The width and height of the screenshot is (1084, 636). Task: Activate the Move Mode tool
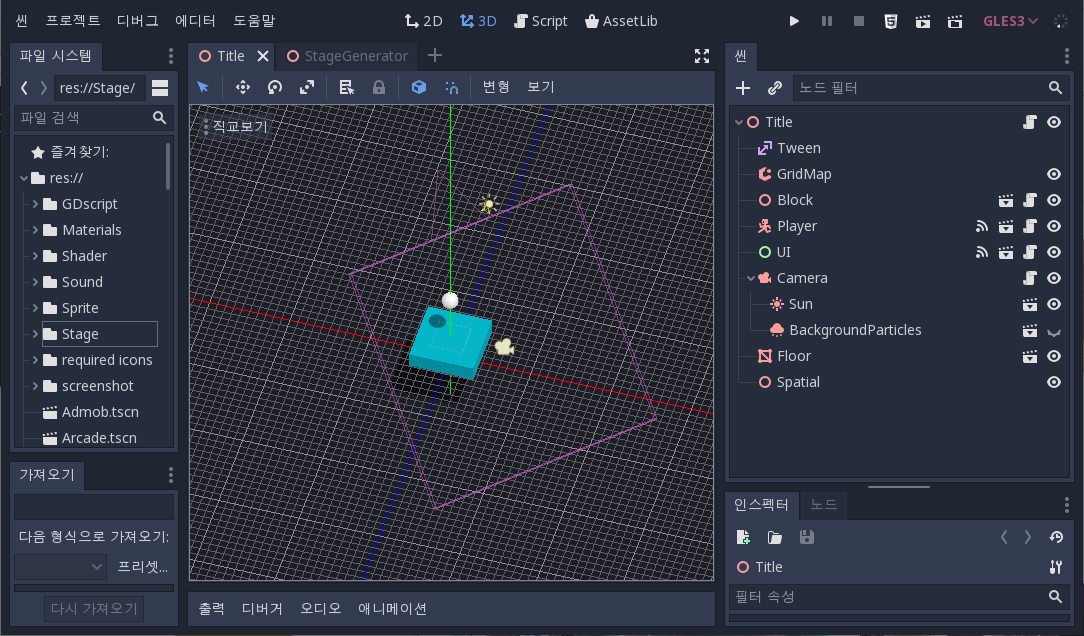(243, 87)
